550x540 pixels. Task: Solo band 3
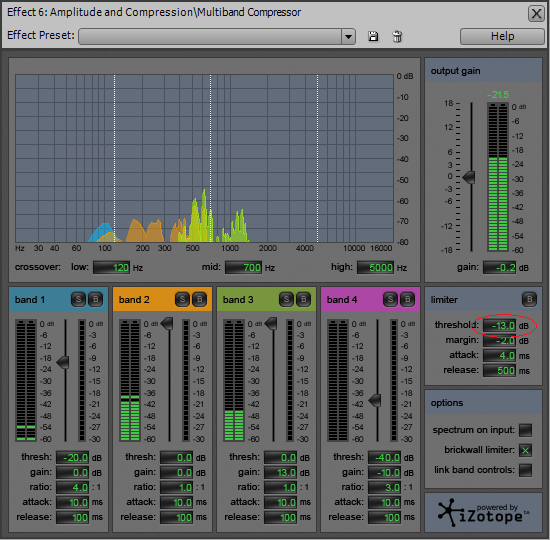(286, 299)
